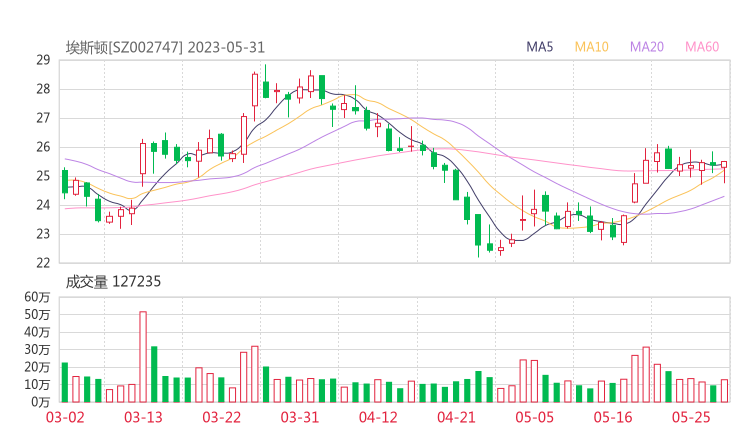Click the MA5 legend label
Screen dimensions: 740x440
pos(539,47)
